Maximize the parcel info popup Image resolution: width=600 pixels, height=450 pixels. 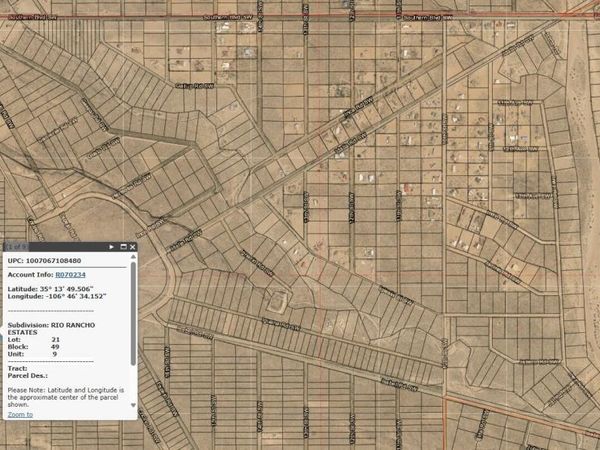pos(121,246)
